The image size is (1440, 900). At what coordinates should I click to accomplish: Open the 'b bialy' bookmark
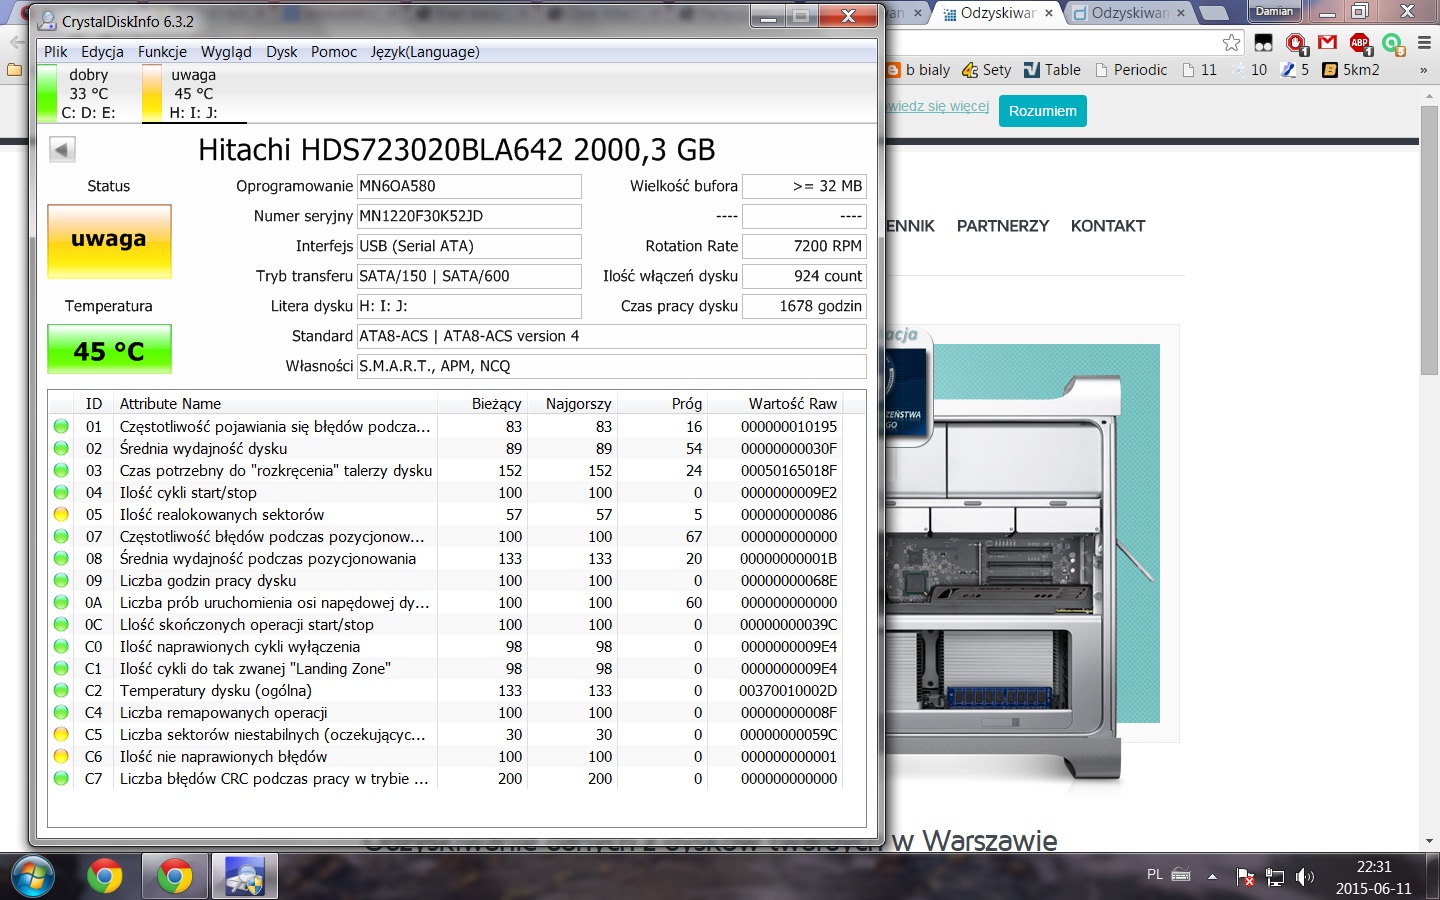(x=919, y=70)
